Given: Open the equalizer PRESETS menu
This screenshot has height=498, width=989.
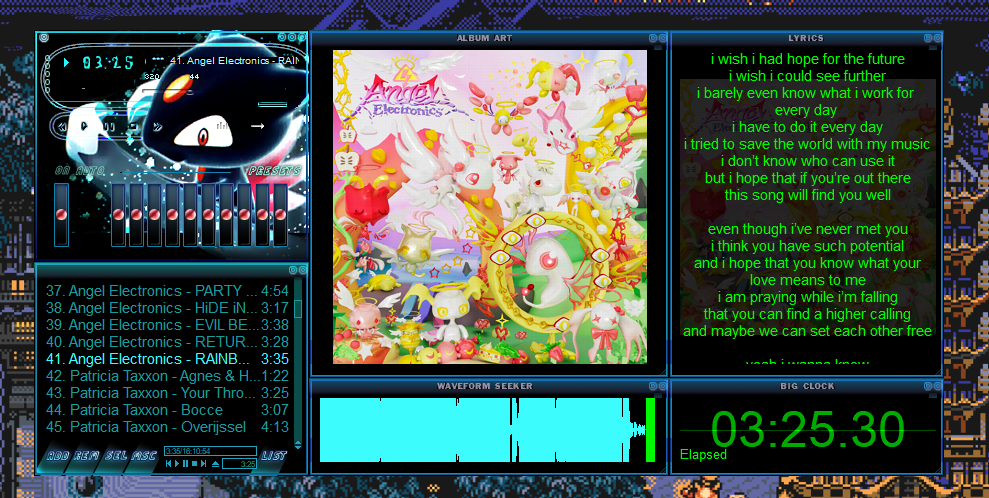Looking at the screenshot, I should pyautogui.click(x=274, y=171).
